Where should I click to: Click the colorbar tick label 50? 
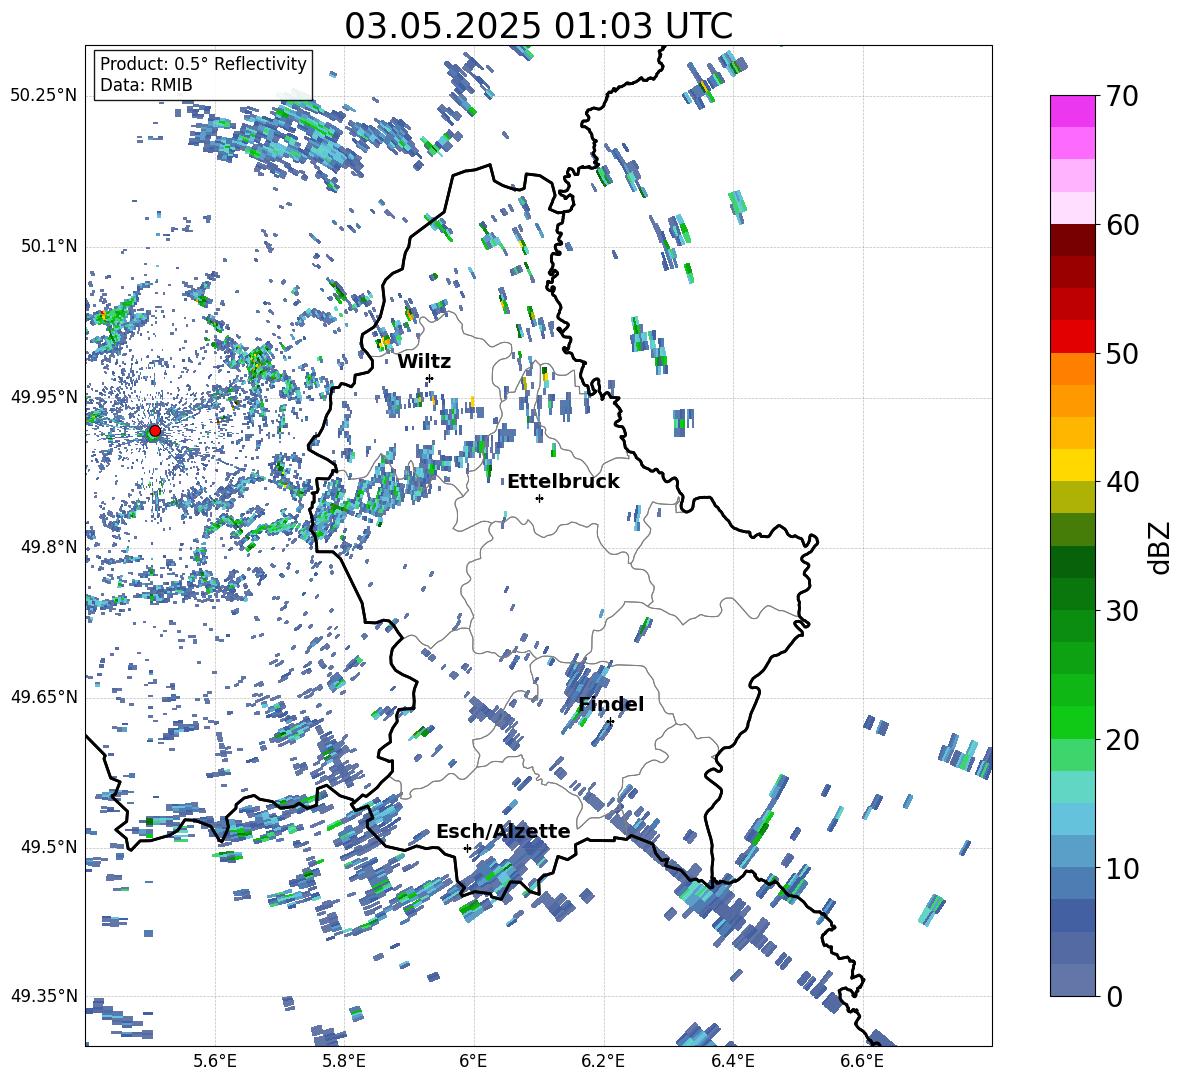pos(1122,354)
